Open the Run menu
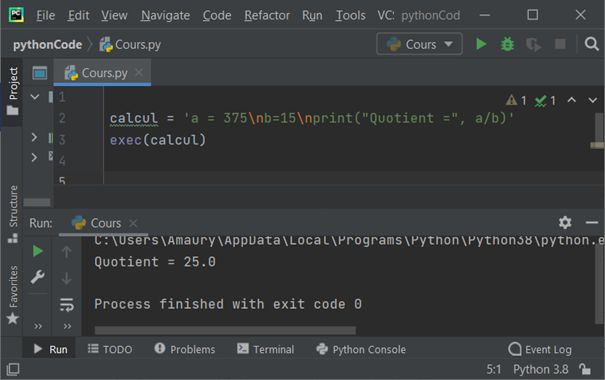Viewport: 605px width, 380px height. pos(312,15)
